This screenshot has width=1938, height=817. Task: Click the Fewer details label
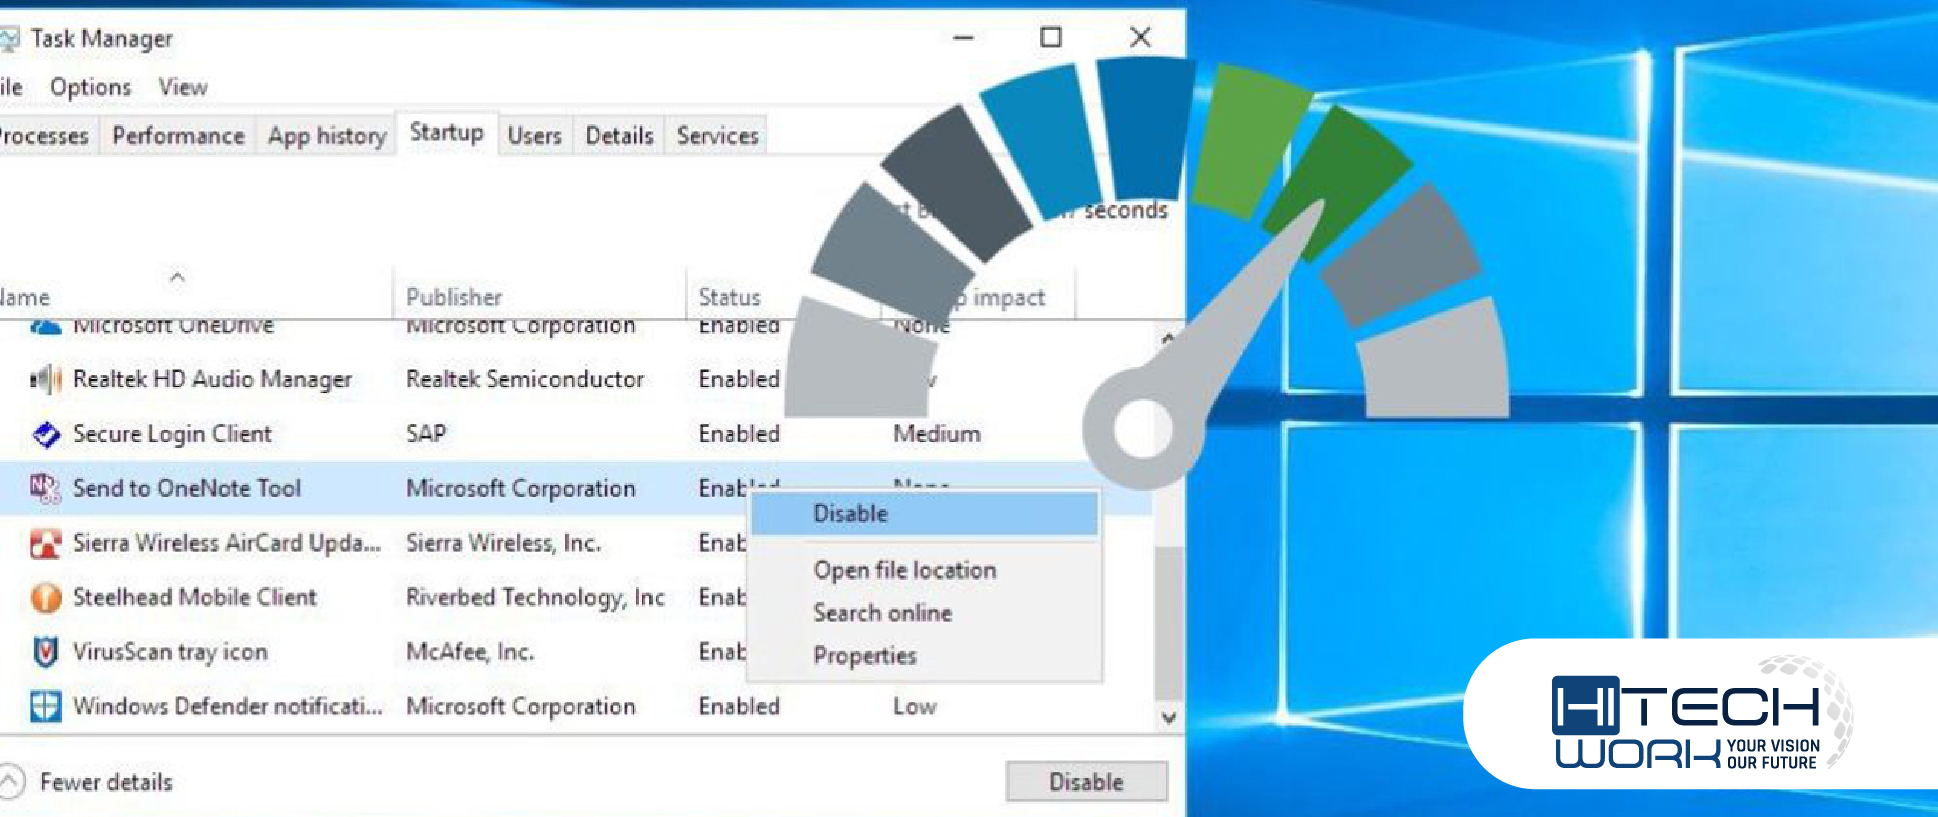(106, 782)
